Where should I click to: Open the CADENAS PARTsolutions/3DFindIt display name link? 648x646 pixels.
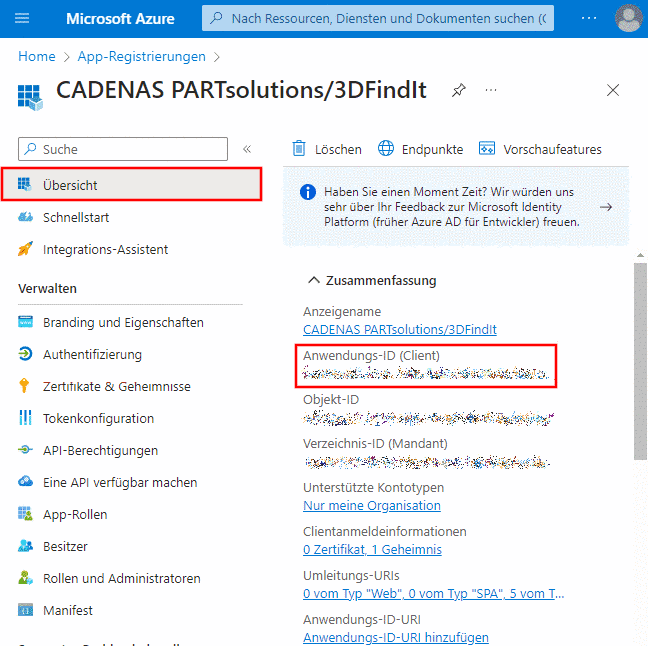(400, 329)
